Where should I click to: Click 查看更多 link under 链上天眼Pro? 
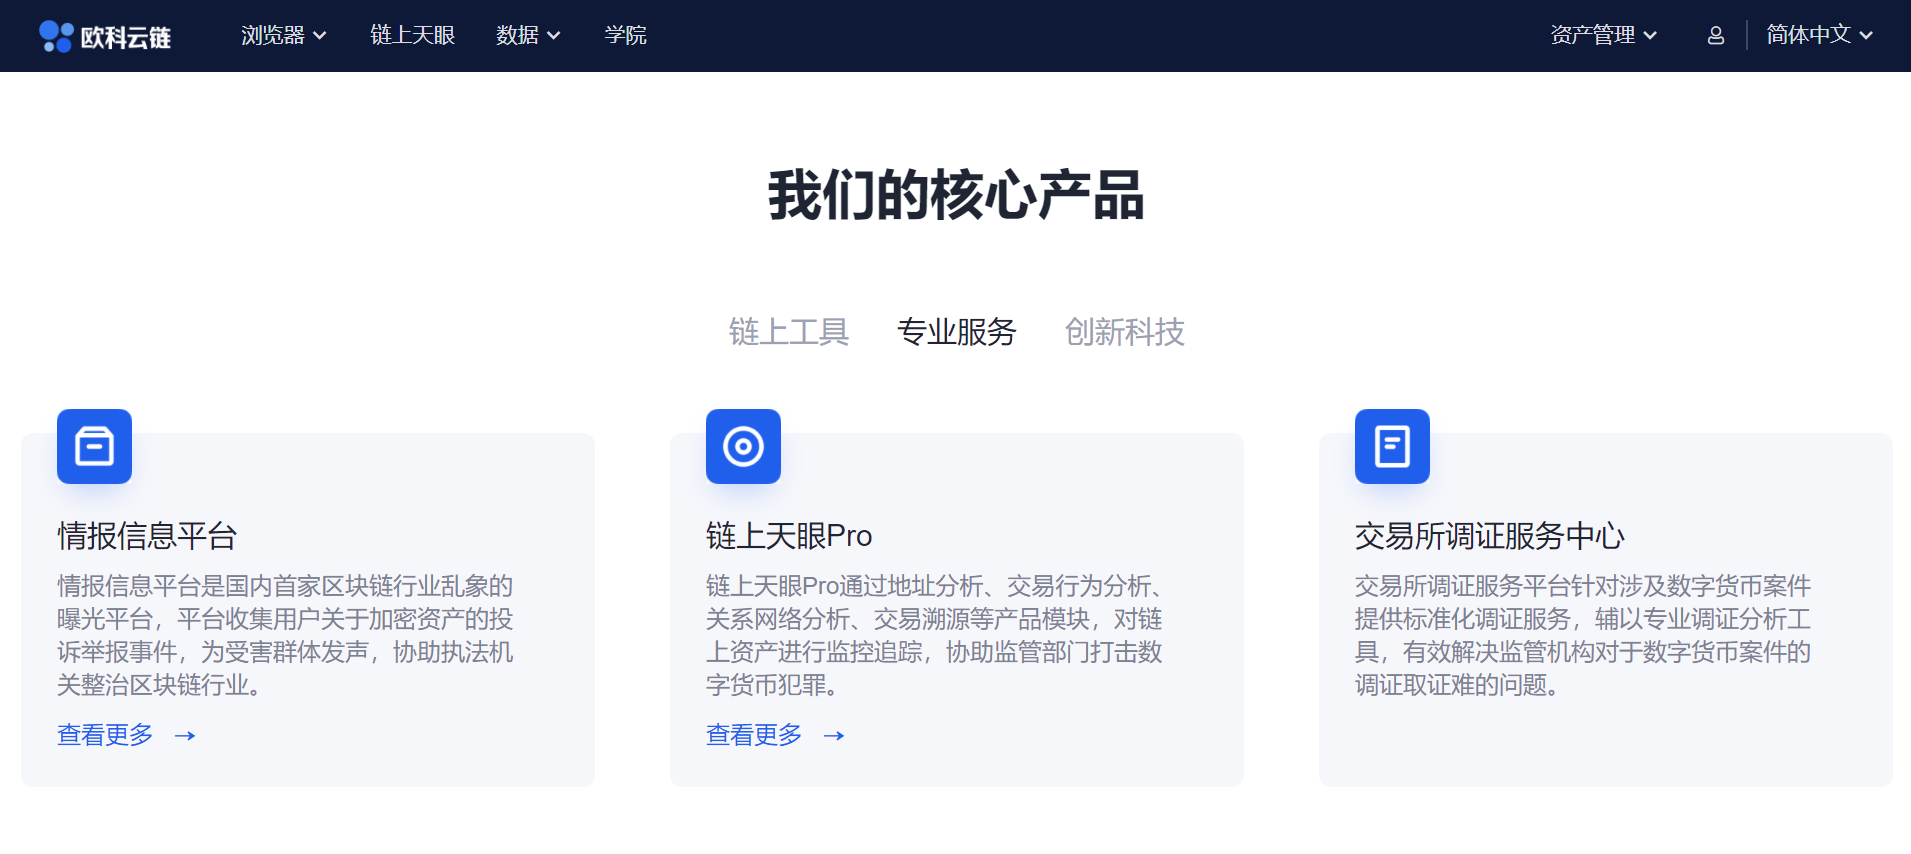[x=754, y=735]
